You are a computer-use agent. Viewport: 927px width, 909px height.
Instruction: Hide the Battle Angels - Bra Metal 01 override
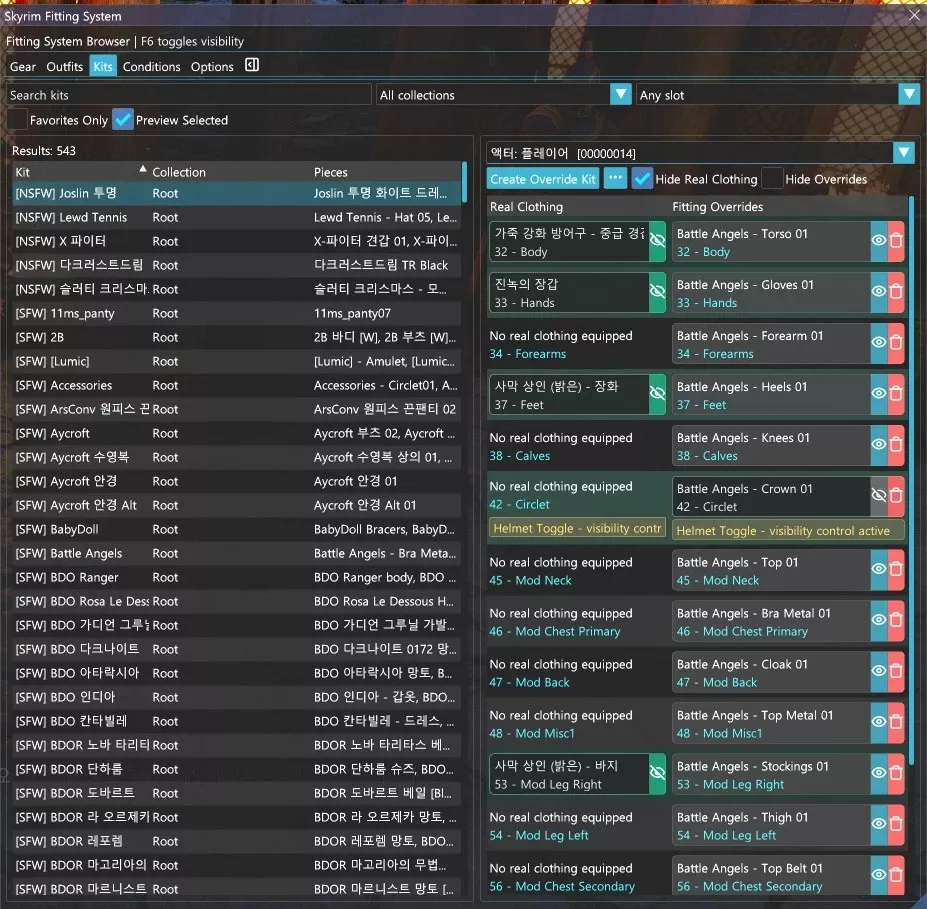pyautogui.click(x=879, y=621)
